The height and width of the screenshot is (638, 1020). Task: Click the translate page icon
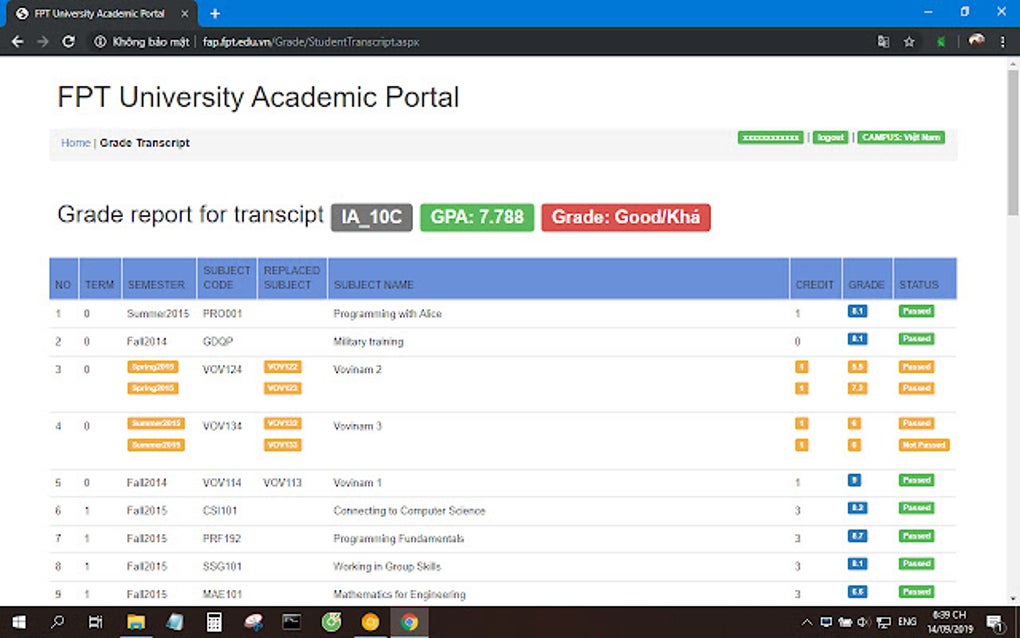(884, 41)
